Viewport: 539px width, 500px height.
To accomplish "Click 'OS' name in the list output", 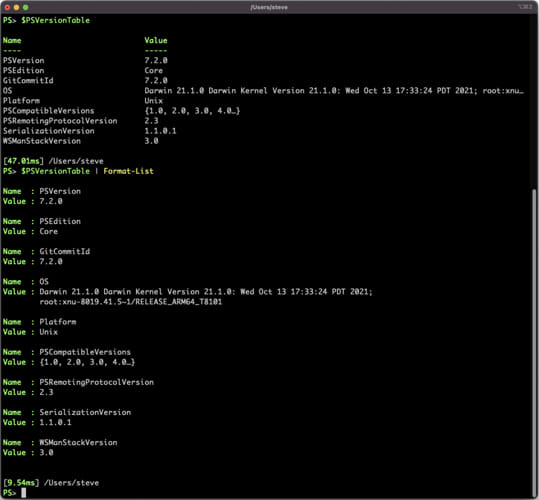I will pos(44,282).
